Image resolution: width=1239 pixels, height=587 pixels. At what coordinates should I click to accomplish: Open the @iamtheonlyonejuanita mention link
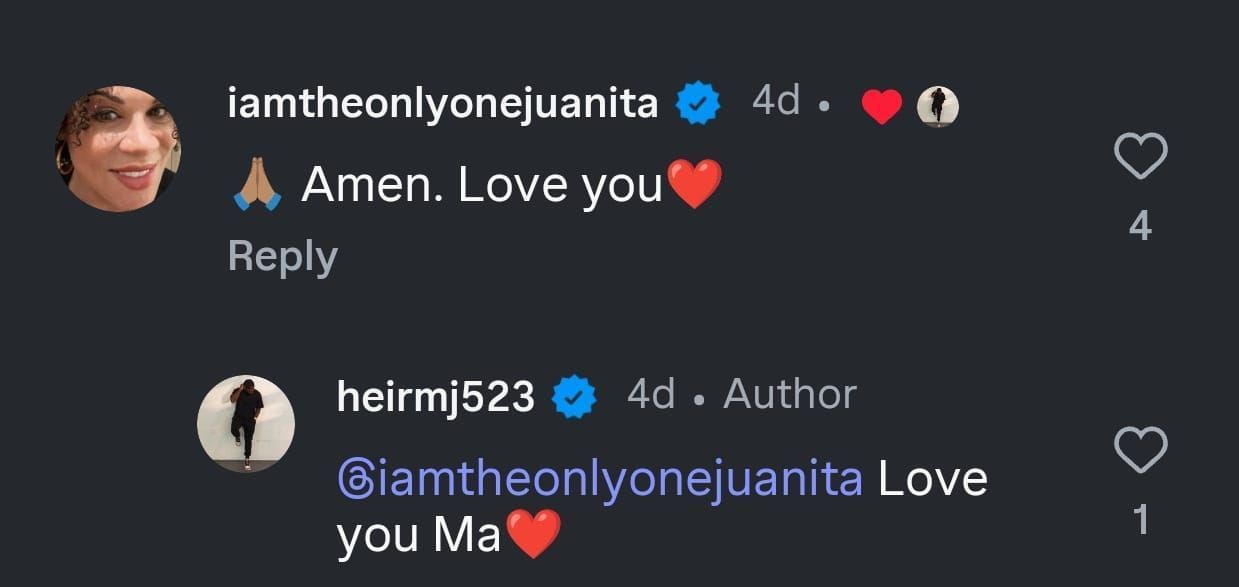pos(600,479)
